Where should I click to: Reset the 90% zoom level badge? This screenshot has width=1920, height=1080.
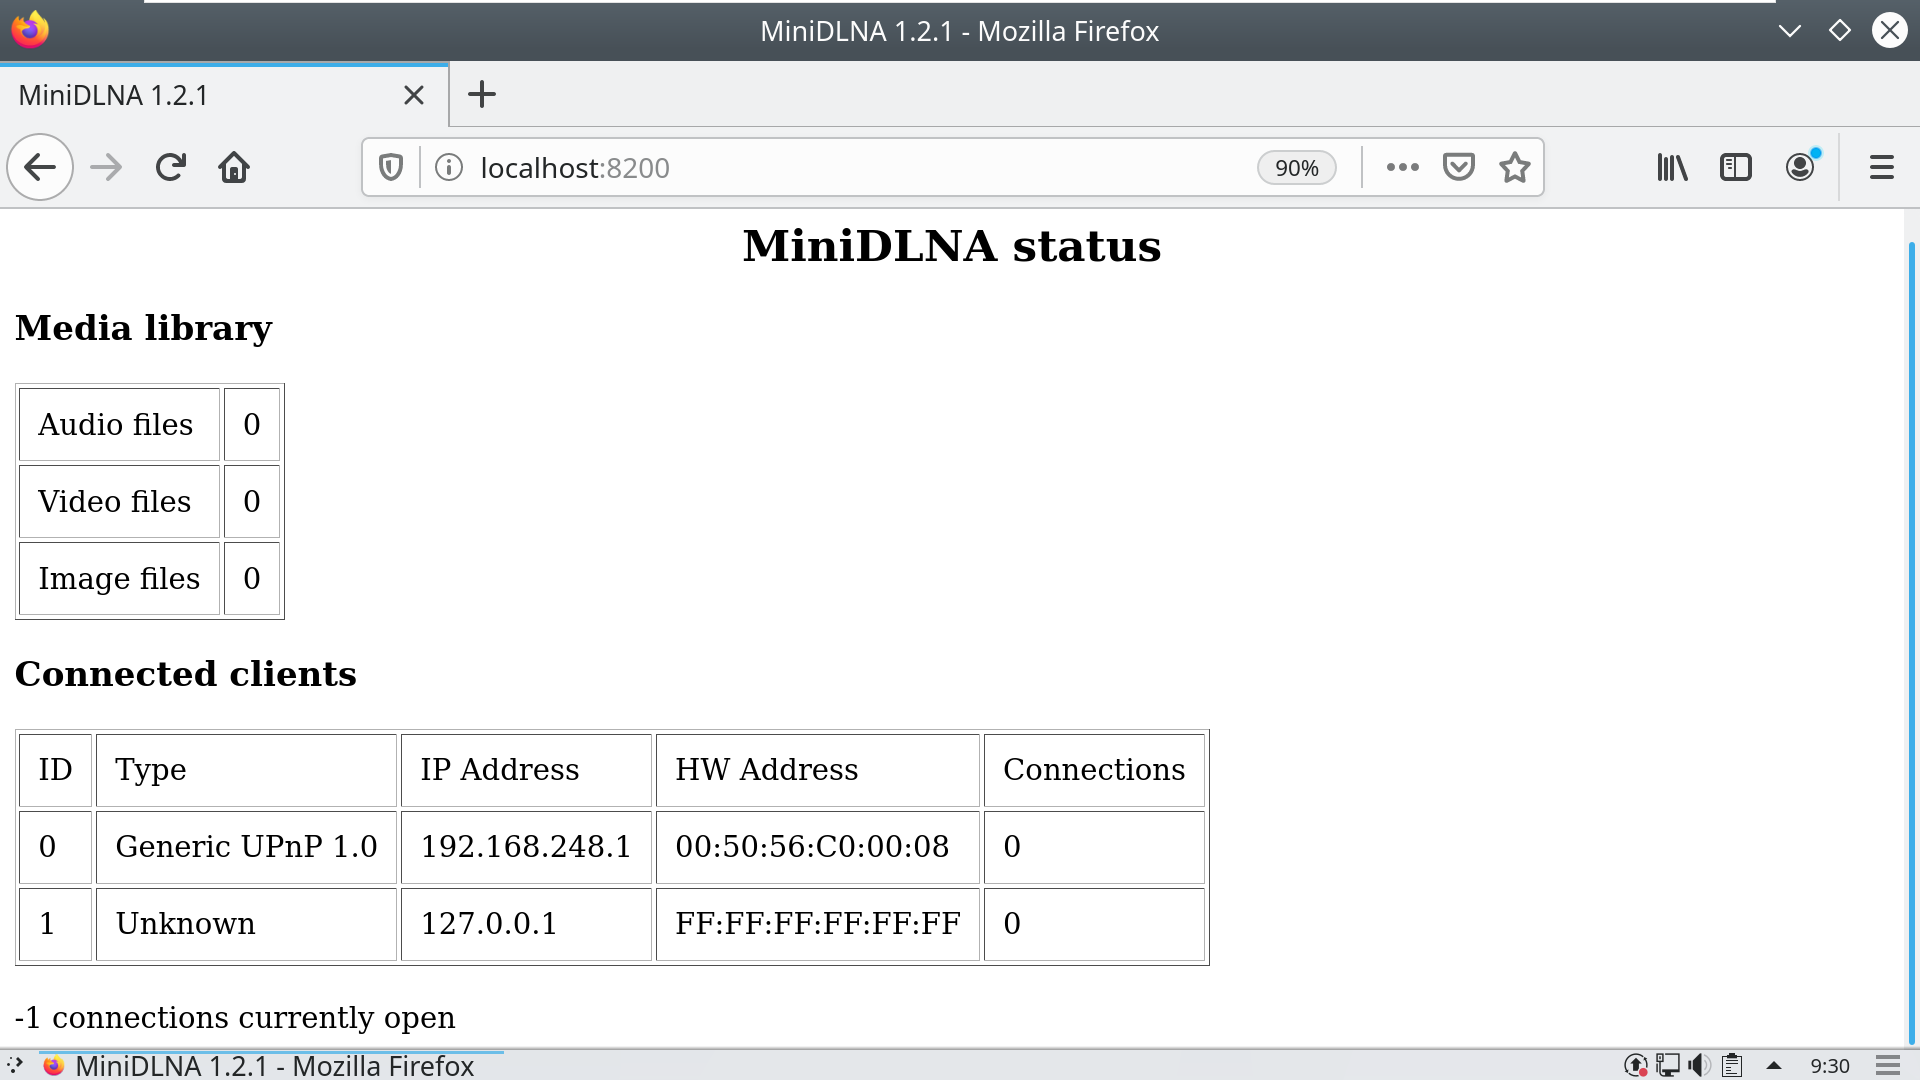[x=1296, y=168]
